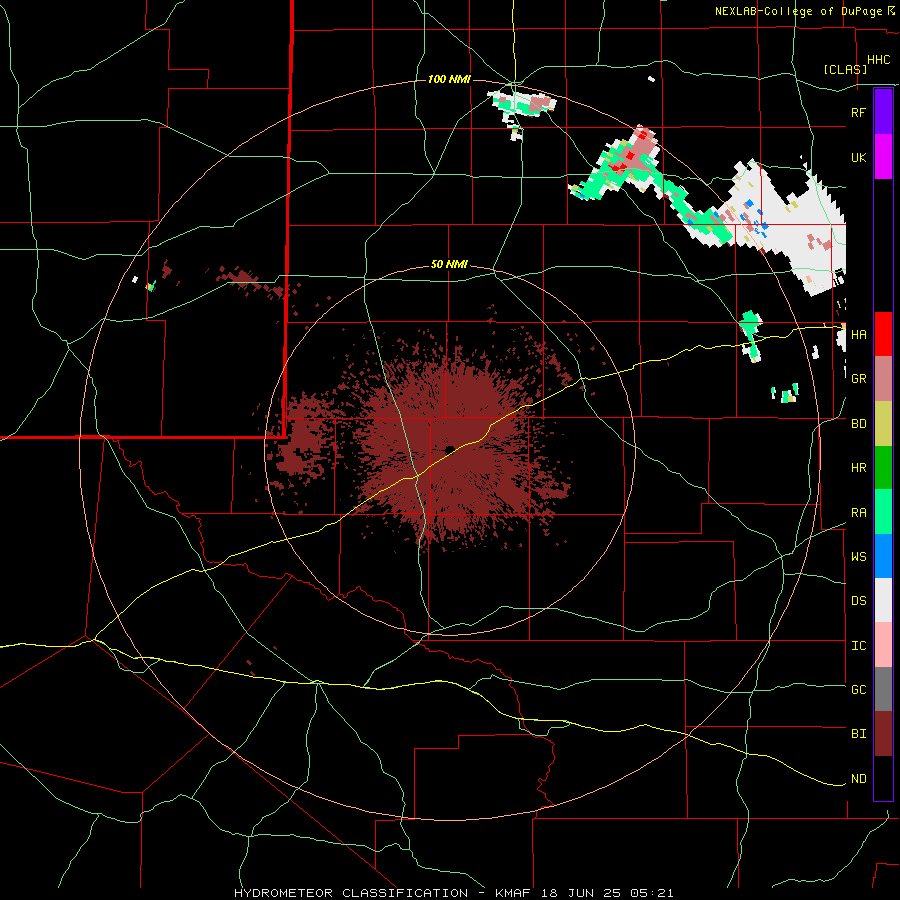
Task: Click the HHC product label
Action: coord(878,60)
